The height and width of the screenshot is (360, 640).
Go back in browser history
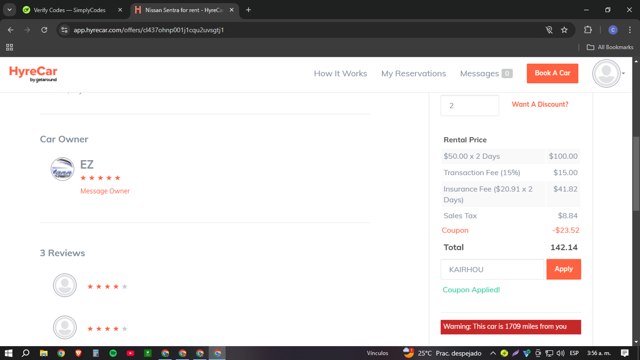11,30
